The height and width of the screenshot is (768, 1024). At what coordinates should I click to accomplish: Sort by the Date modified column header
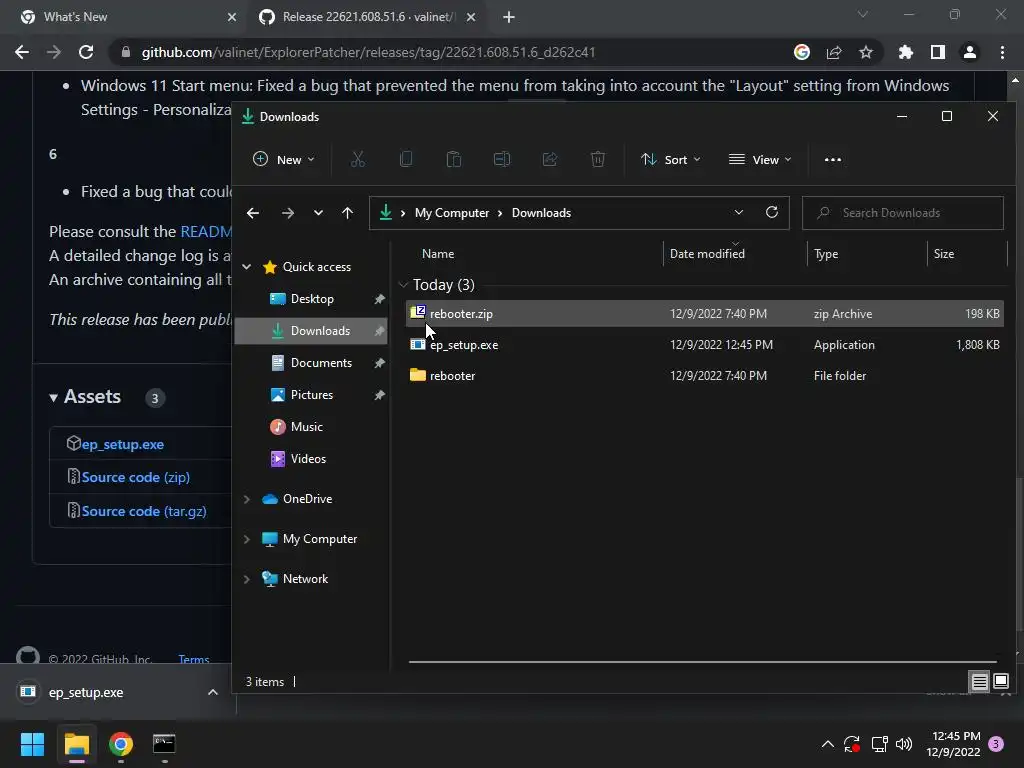(707, 254)
